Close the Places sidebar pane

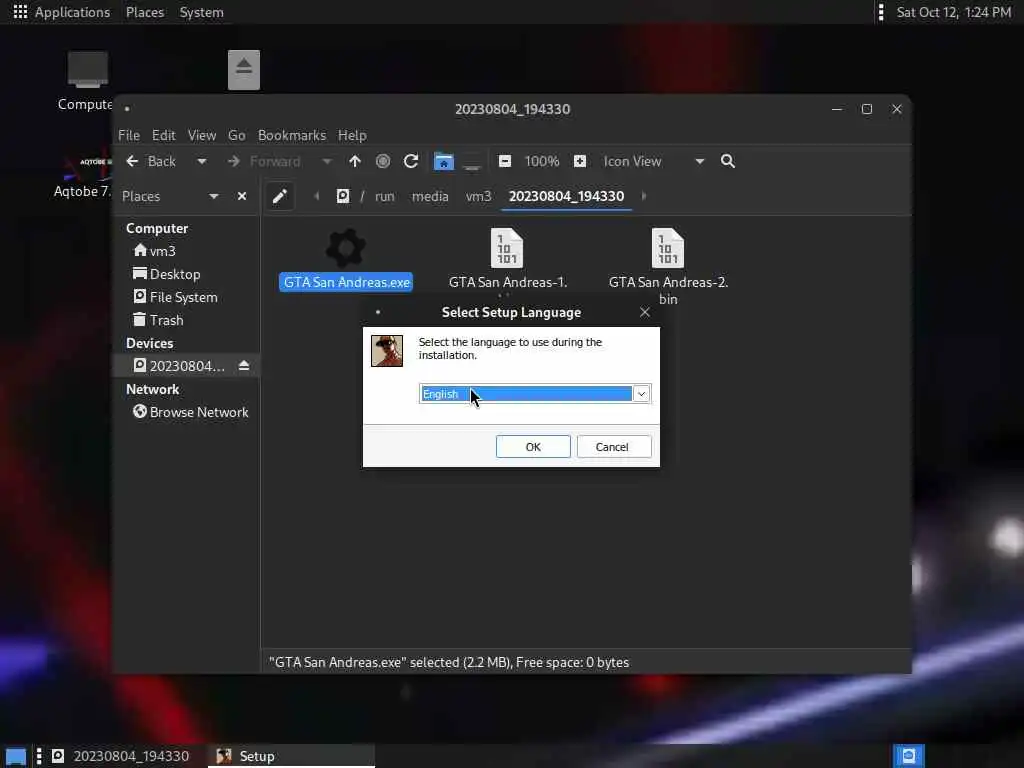click(242, 196)
